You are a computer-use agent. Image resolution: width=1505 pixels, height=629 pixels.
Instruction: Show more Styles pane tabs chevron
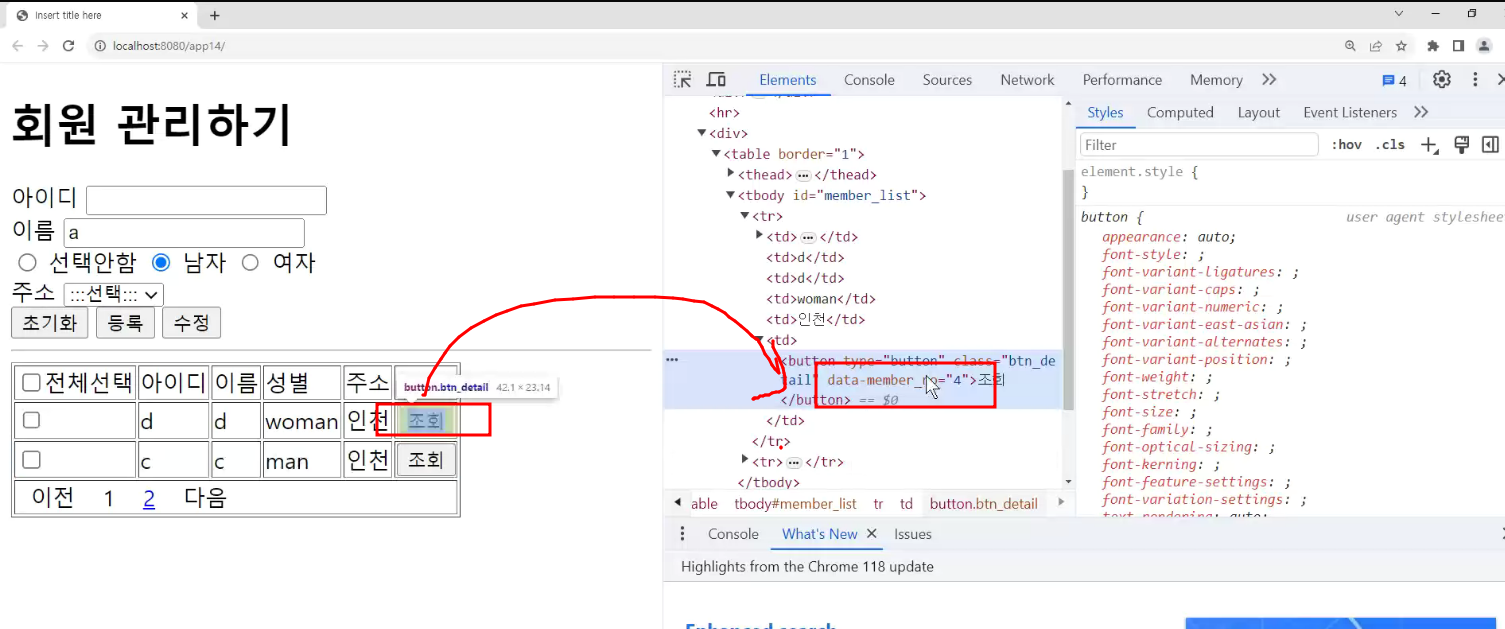(x=1421, y=112)
